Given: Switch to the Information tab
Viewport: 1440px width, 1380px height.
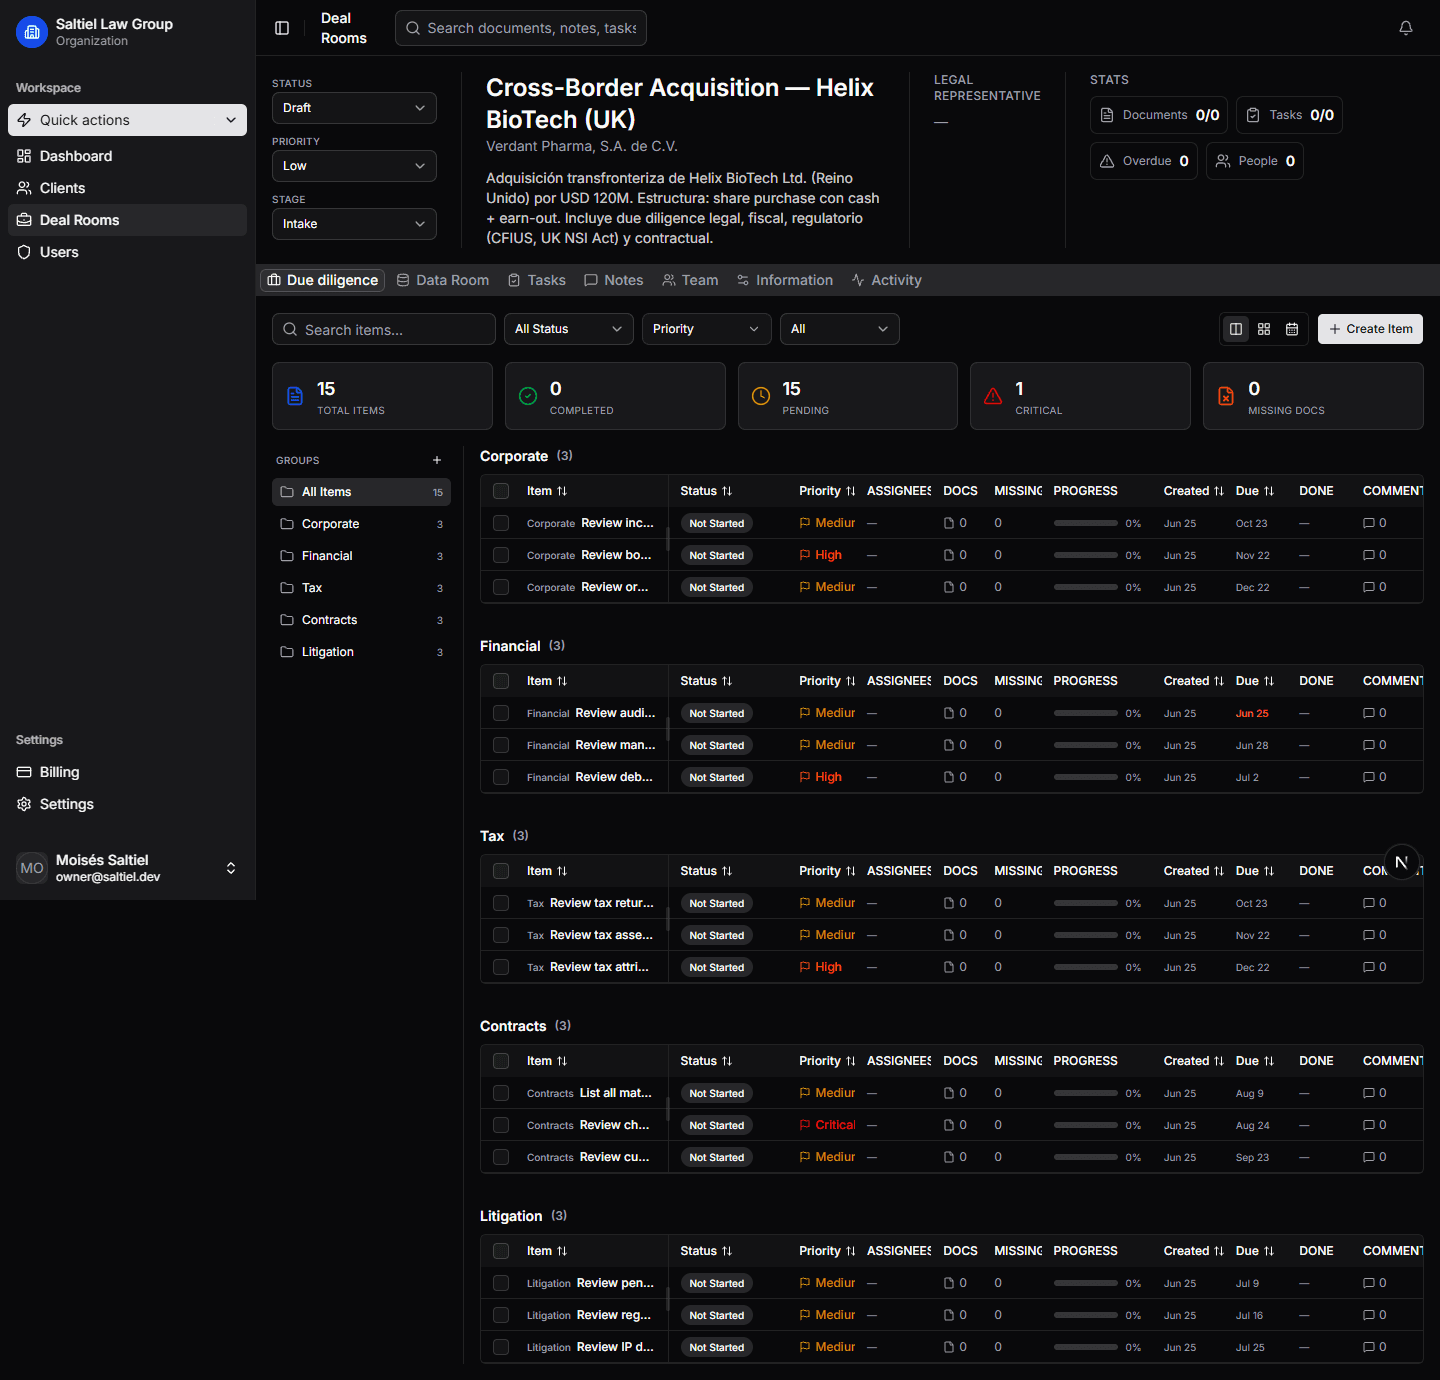Looking at the screenshot, I should (785, 280).
